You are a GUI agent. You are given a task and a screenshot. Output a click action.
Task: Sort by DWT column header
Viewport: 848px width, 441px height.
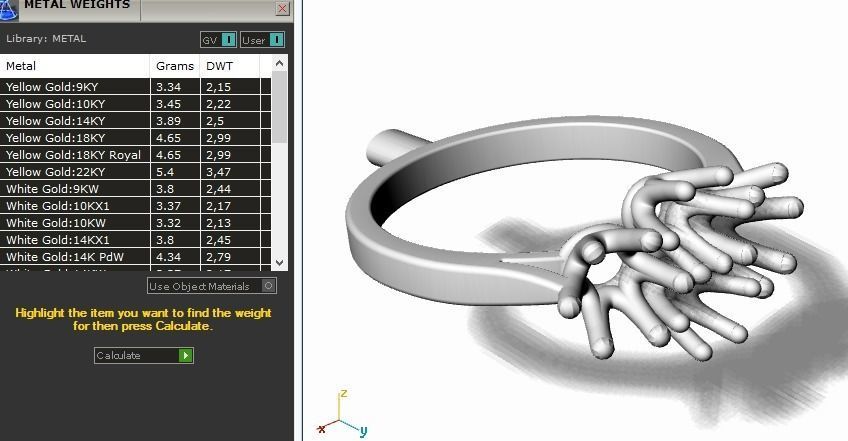230,66
